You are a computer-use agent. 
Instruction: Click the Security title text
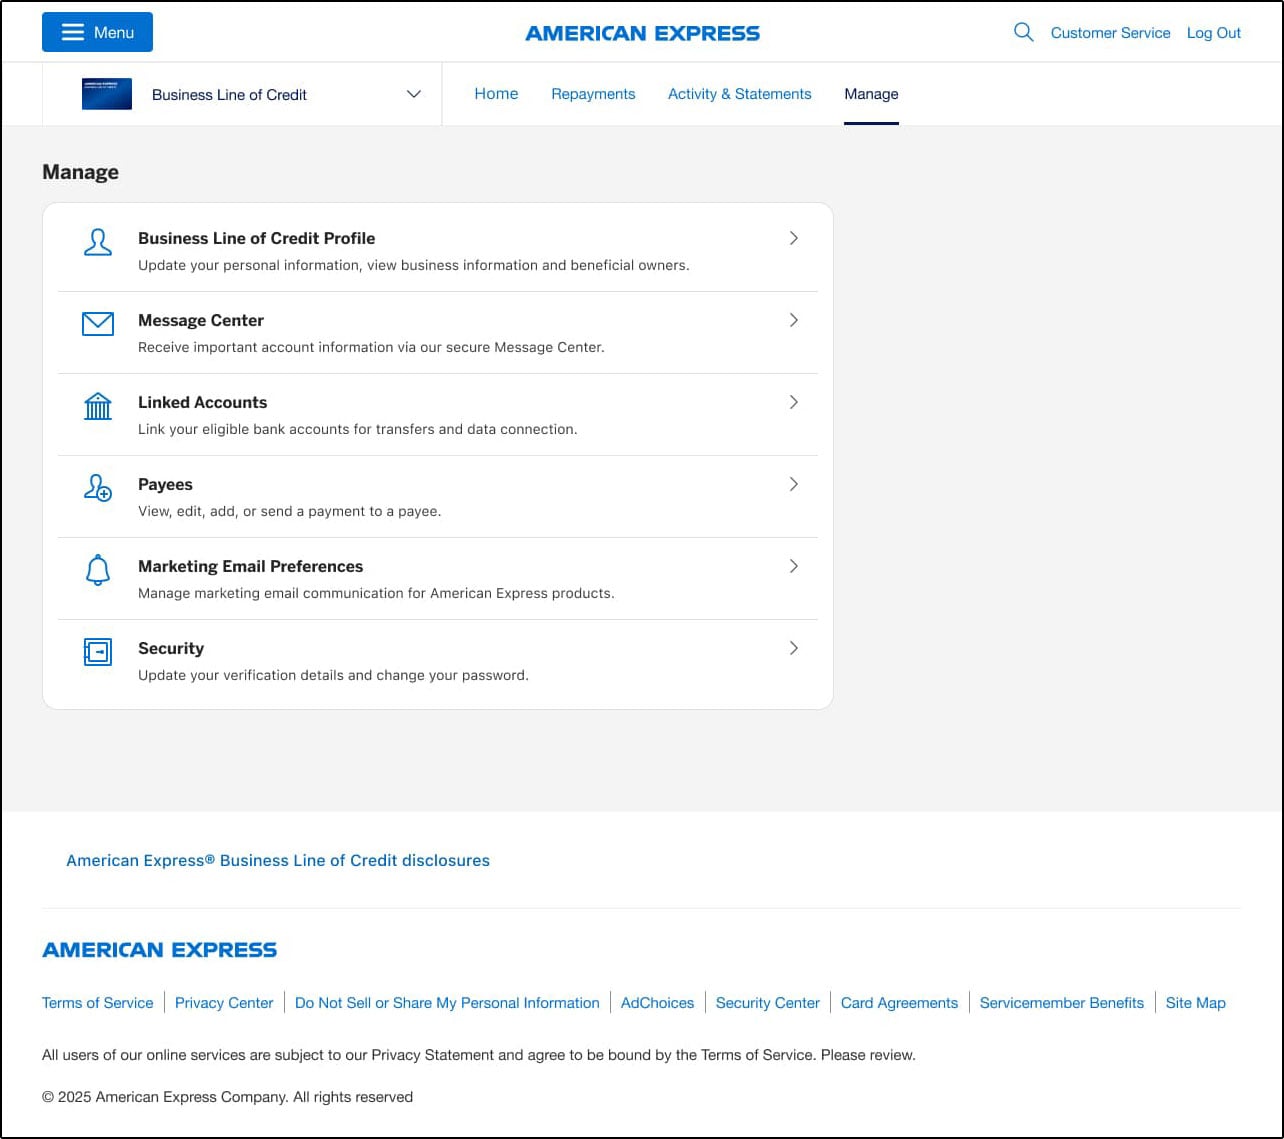(x=171, y=648)
